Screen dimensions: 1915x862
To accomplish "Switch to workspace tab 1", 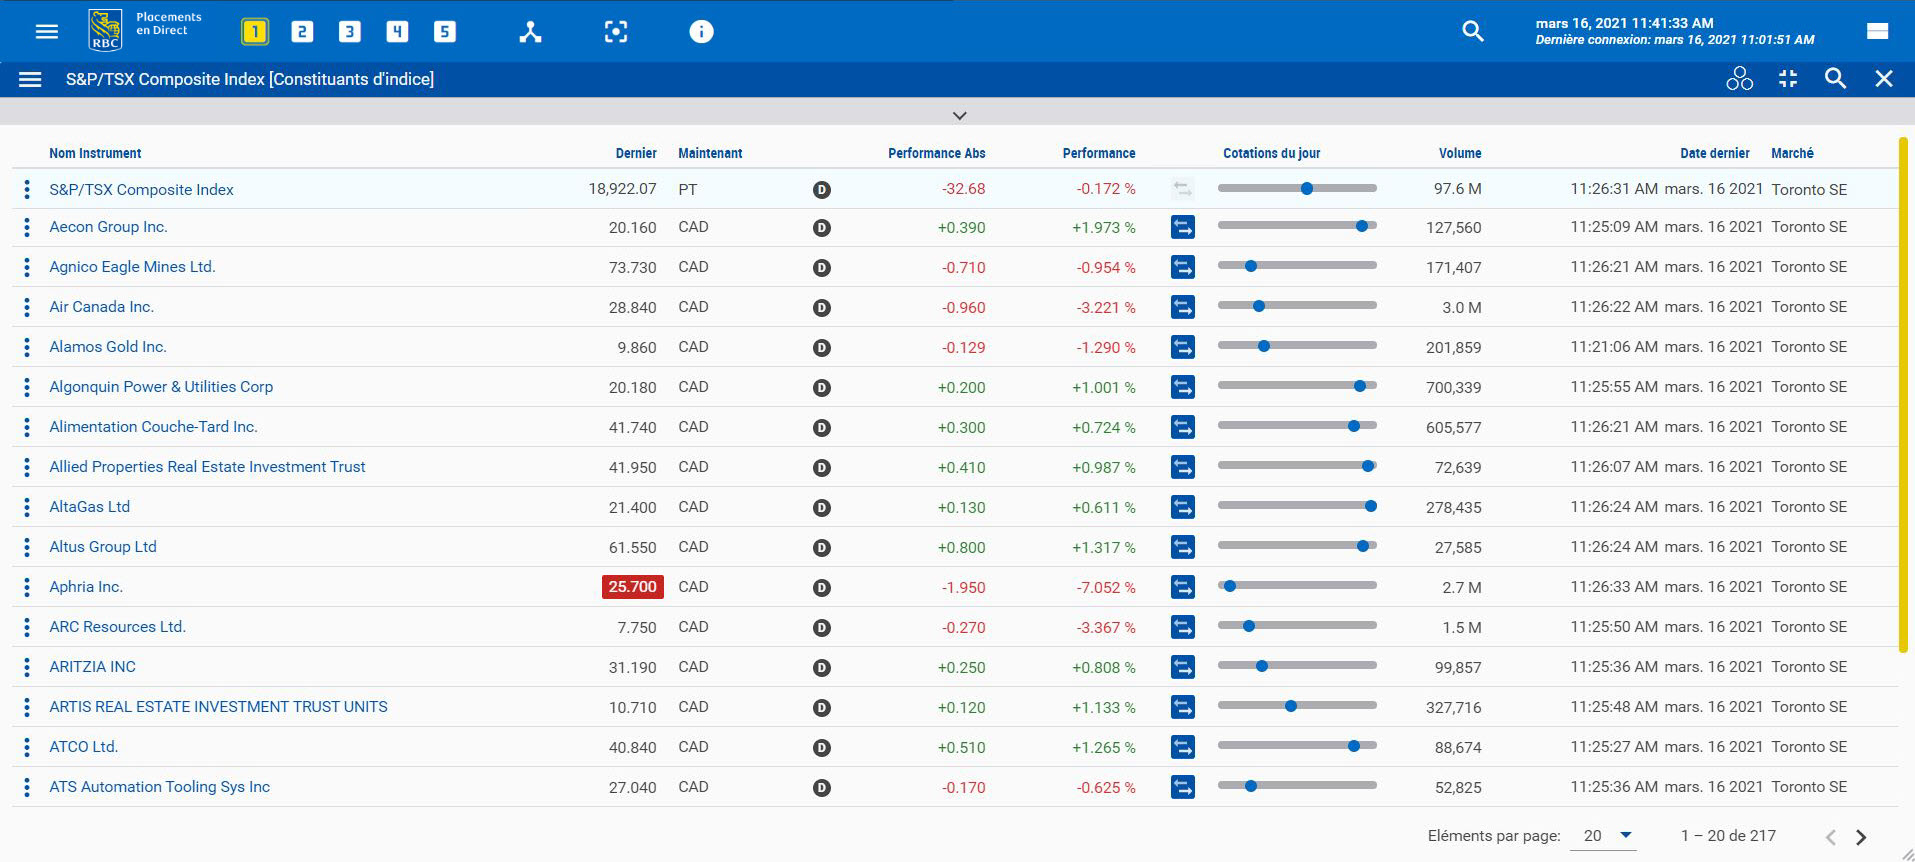I will 255,32.
